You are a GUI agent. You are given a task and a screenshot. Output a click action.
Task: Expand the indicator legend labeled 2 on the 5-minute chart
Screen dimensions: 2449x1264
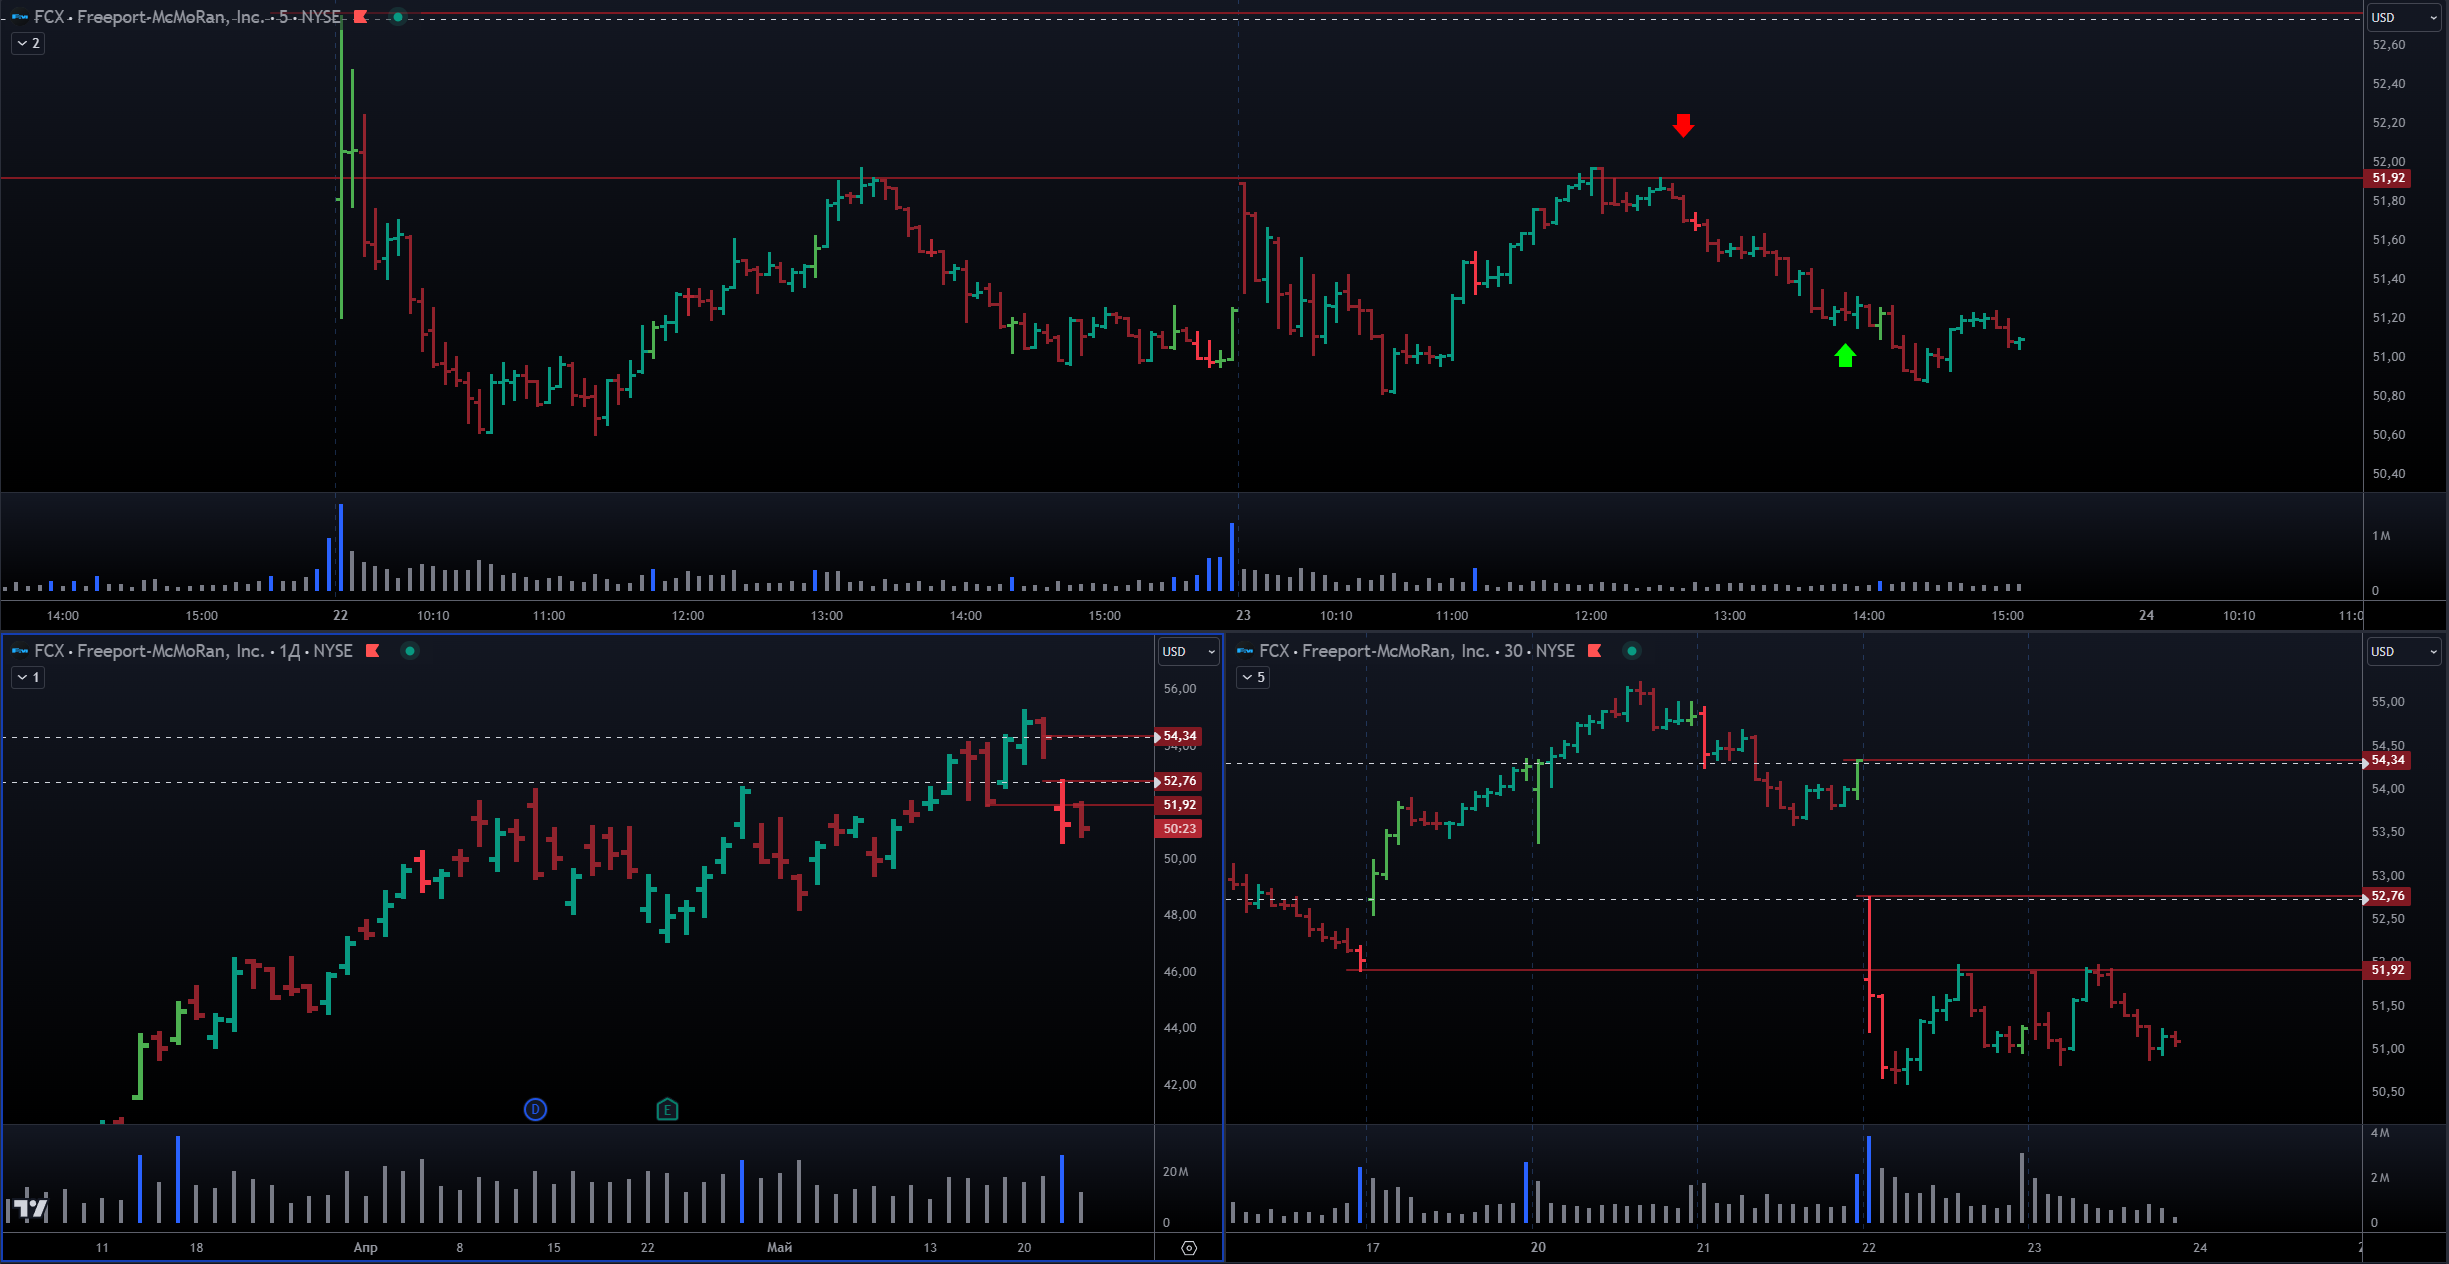tap(28, 43)
